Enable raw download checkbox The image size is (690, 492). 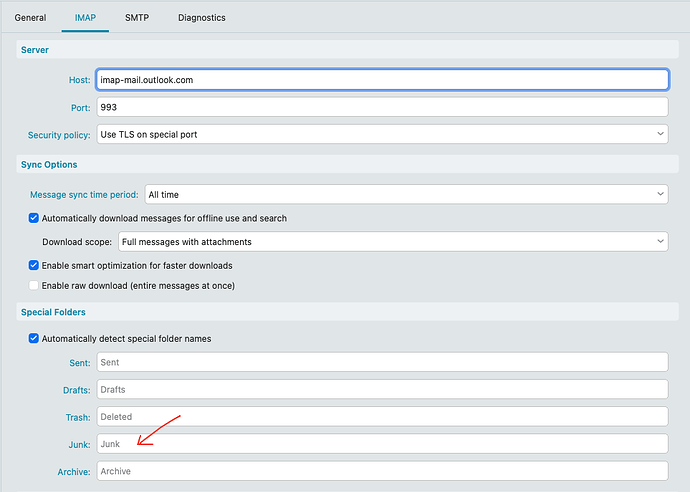[x=34, y=285]
